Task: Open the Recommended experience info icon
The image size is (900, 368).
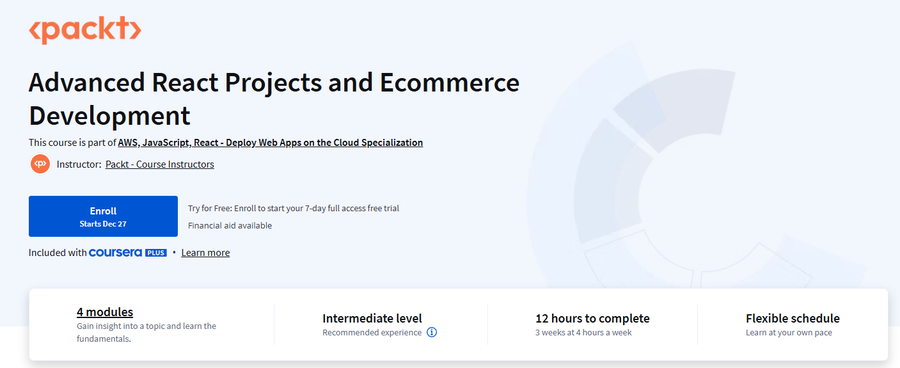Action: [x=432, y=332]
